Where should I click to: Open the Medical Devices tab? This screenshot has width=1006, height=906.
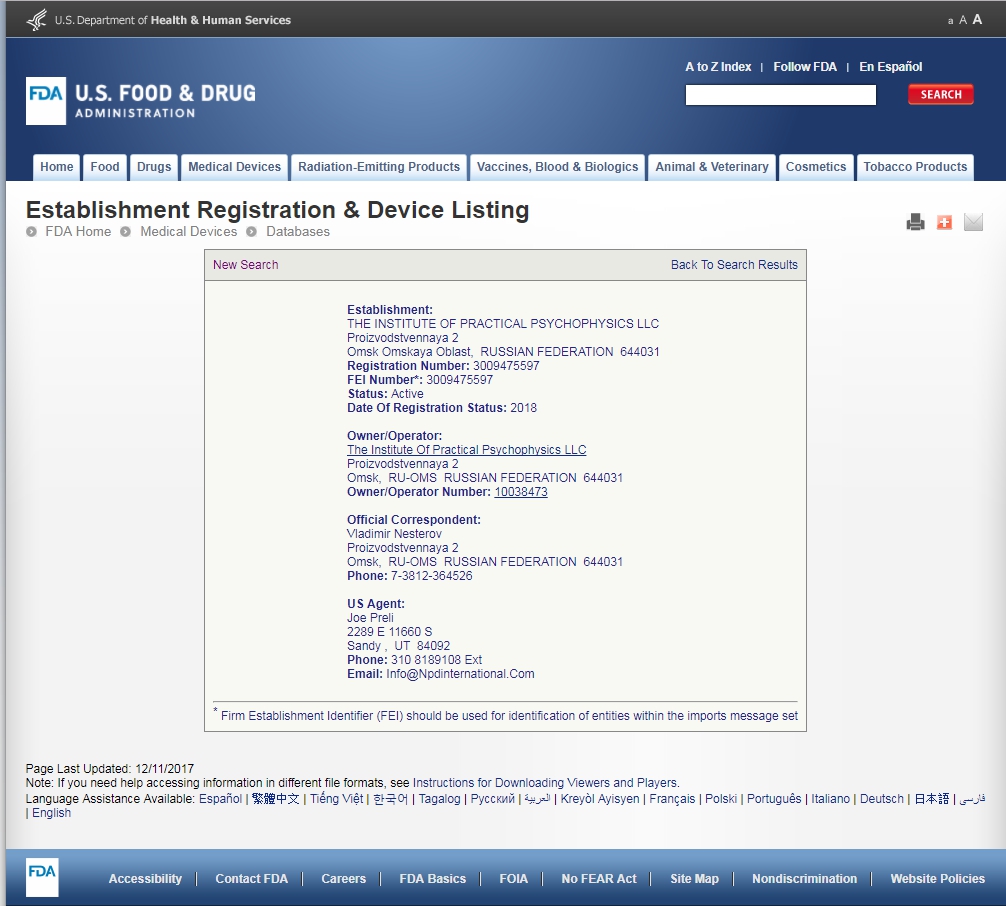coord(234,167)
